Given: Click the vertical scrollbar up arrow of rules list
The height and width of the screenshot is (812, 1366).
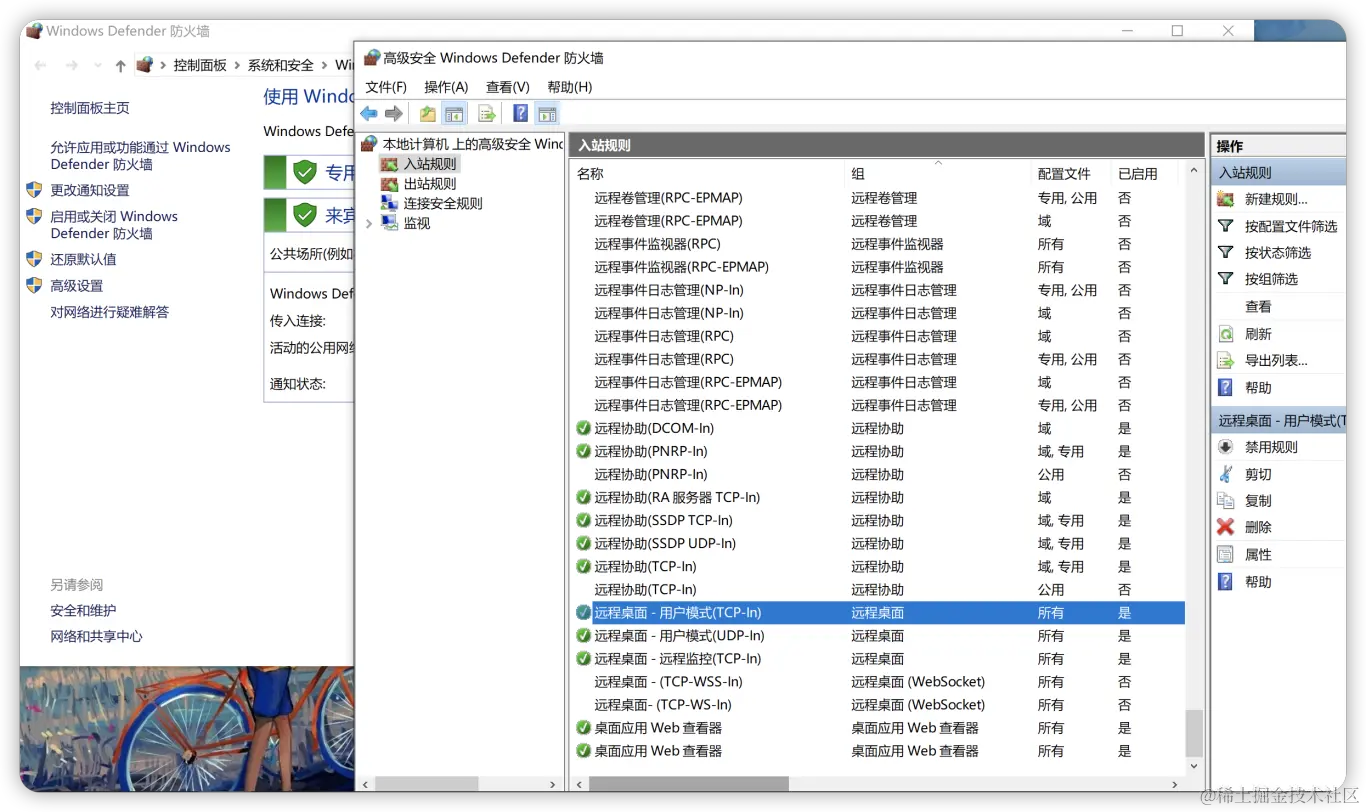Looking at the screenshot, I should 1194,172.
